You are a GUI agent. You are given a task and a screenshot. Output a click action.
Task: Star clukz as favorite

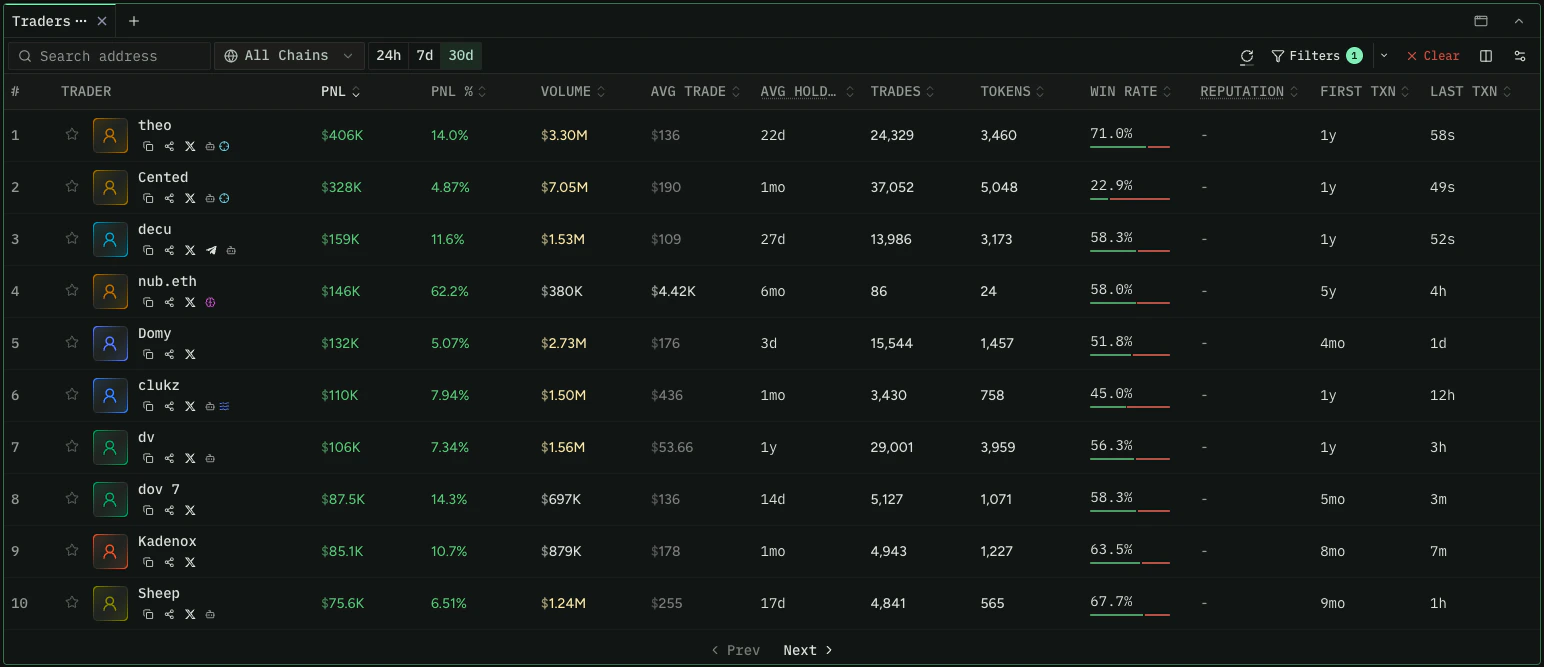[72, 394]
